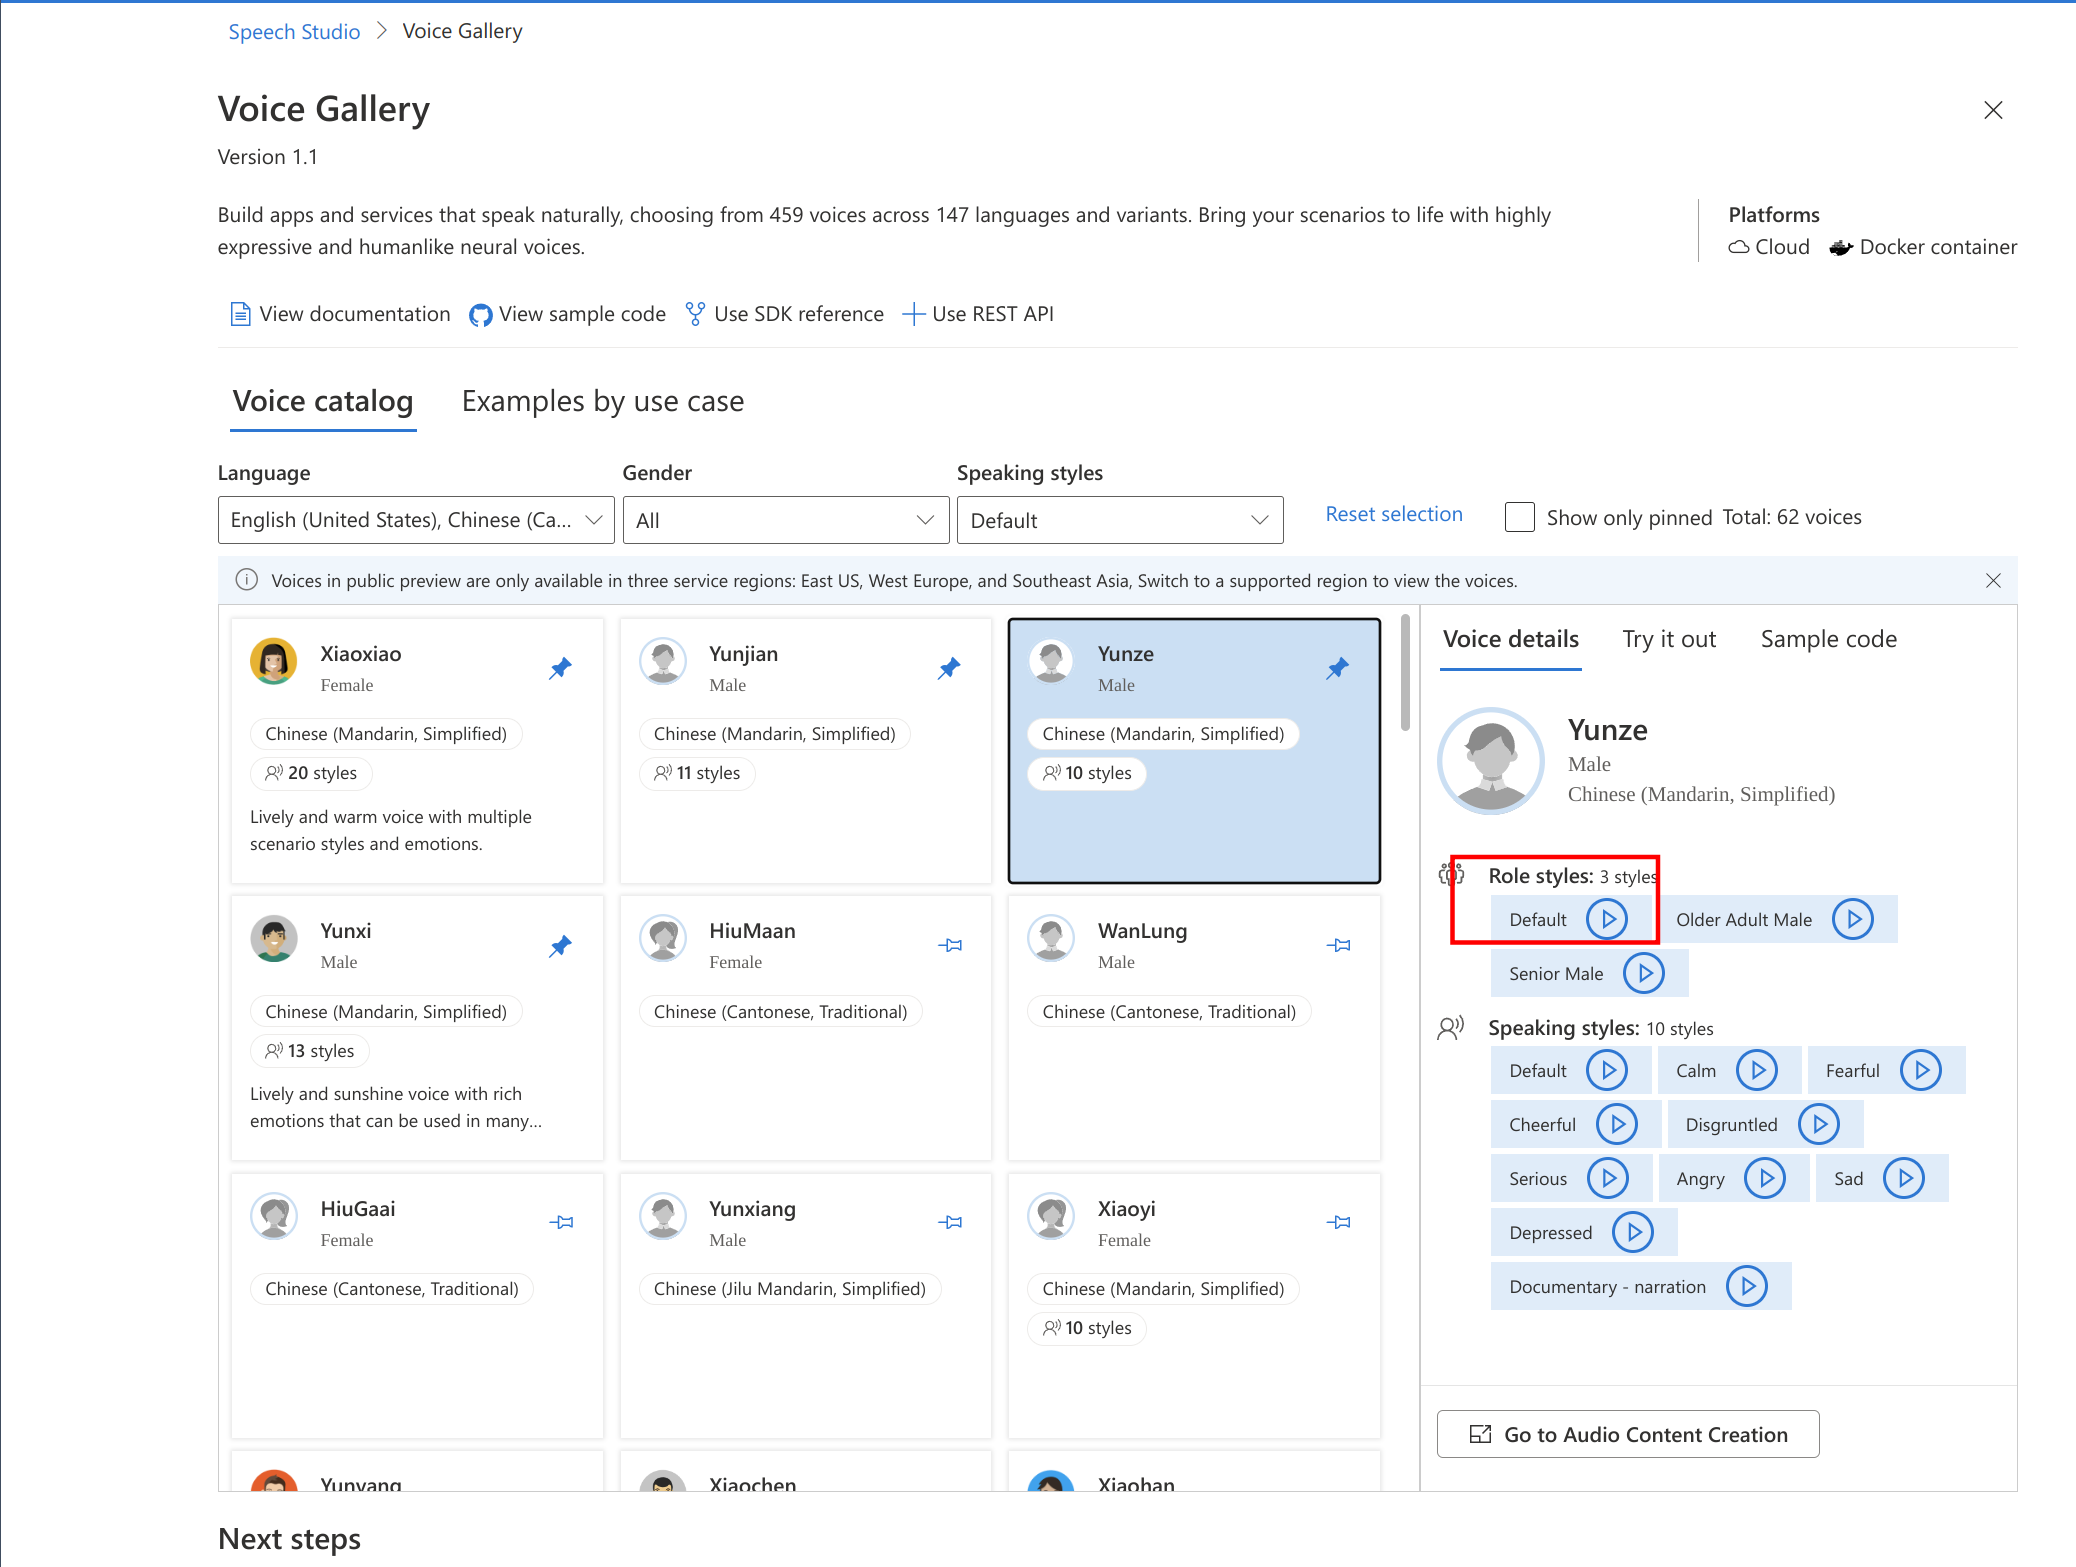Image resolution: width=2076 pixels, height=1567 pixels.
Task: Select the Yunxiang voice name
Action: coord(752,1208)
